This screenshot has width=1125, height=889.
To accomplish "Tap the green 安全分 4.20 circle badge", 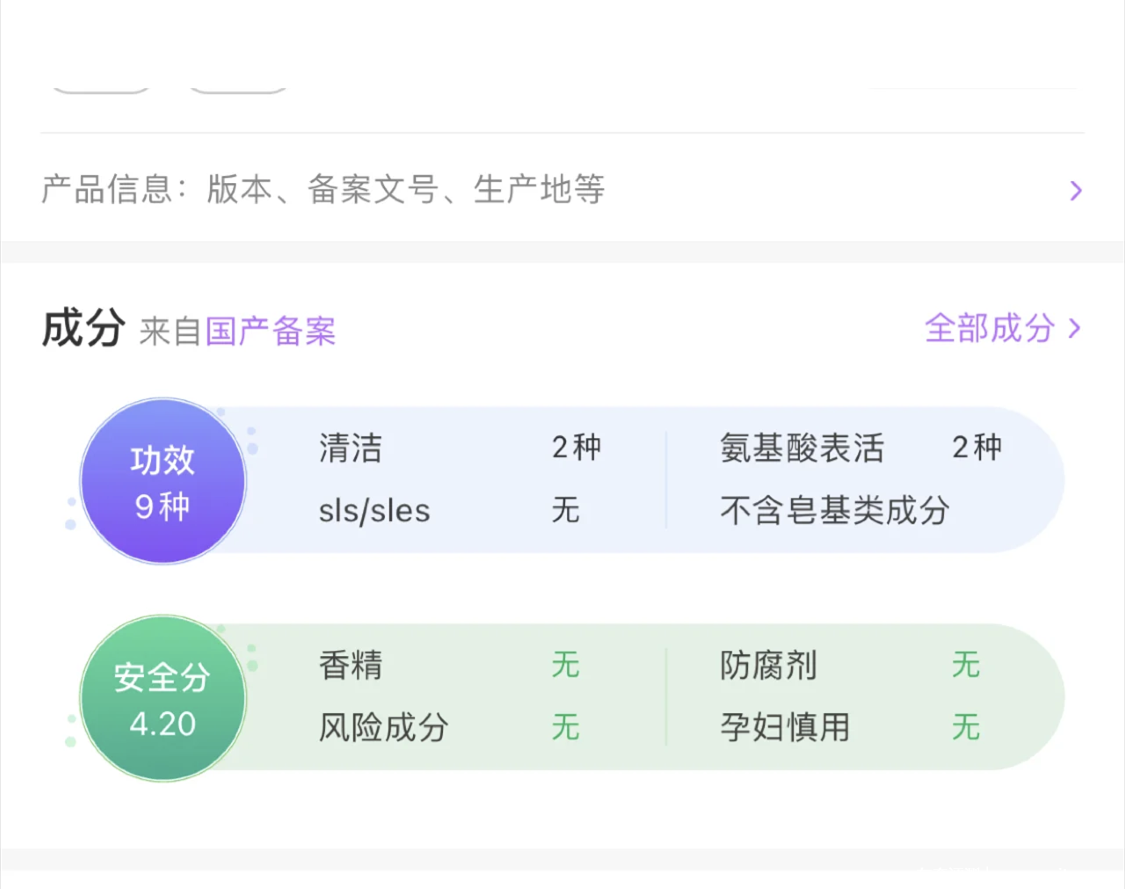I will [163, 699].
